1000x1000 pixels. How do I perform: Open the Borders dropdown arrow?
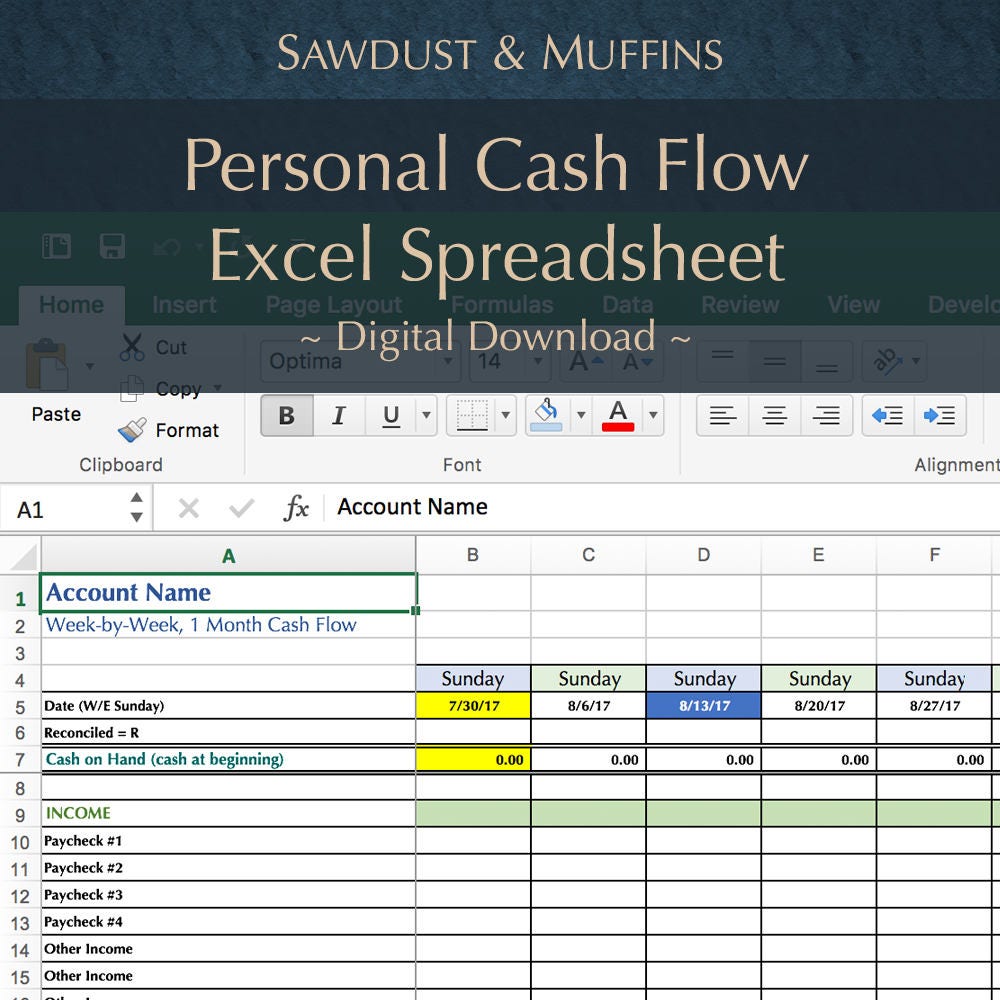[505, 412]
